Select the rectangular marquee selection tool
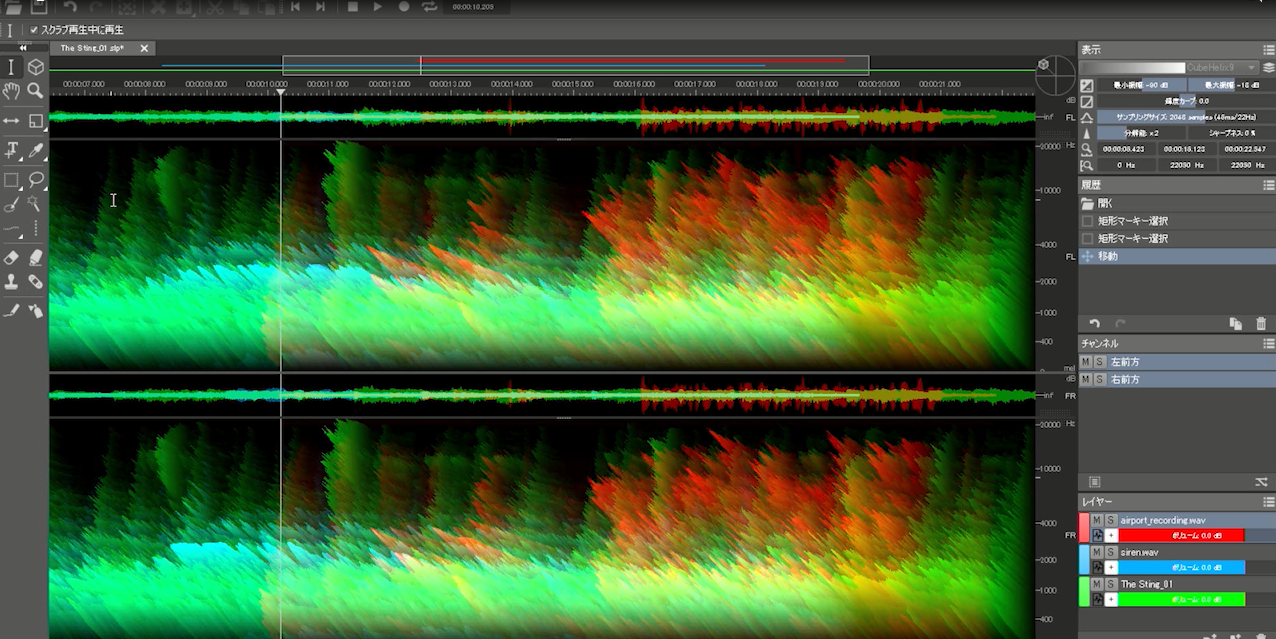This screenshot has width=1276, height=639. 11,180
